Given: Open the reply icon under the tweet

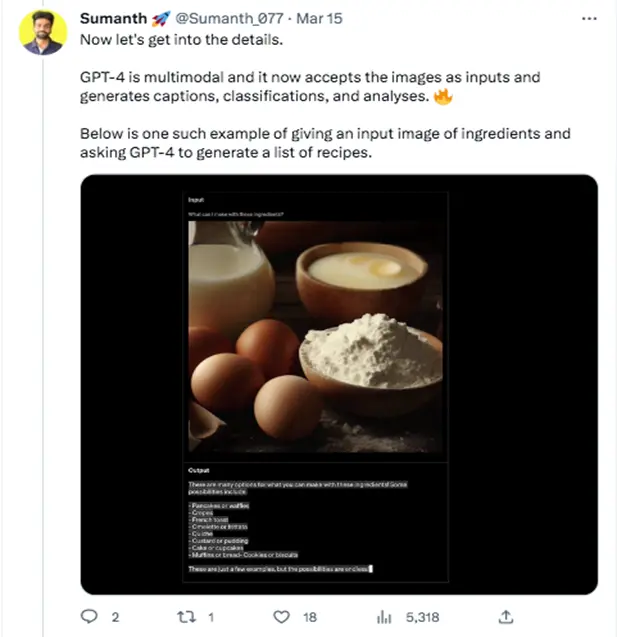Looking at the screenshot, I should [x=88, y=617].
